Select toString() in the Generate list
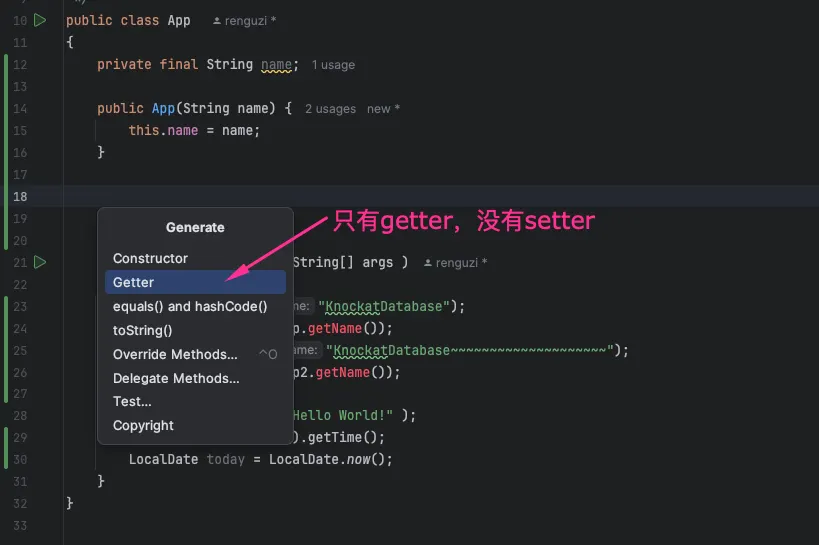The image size is (819, 545). tap(142, 330)
